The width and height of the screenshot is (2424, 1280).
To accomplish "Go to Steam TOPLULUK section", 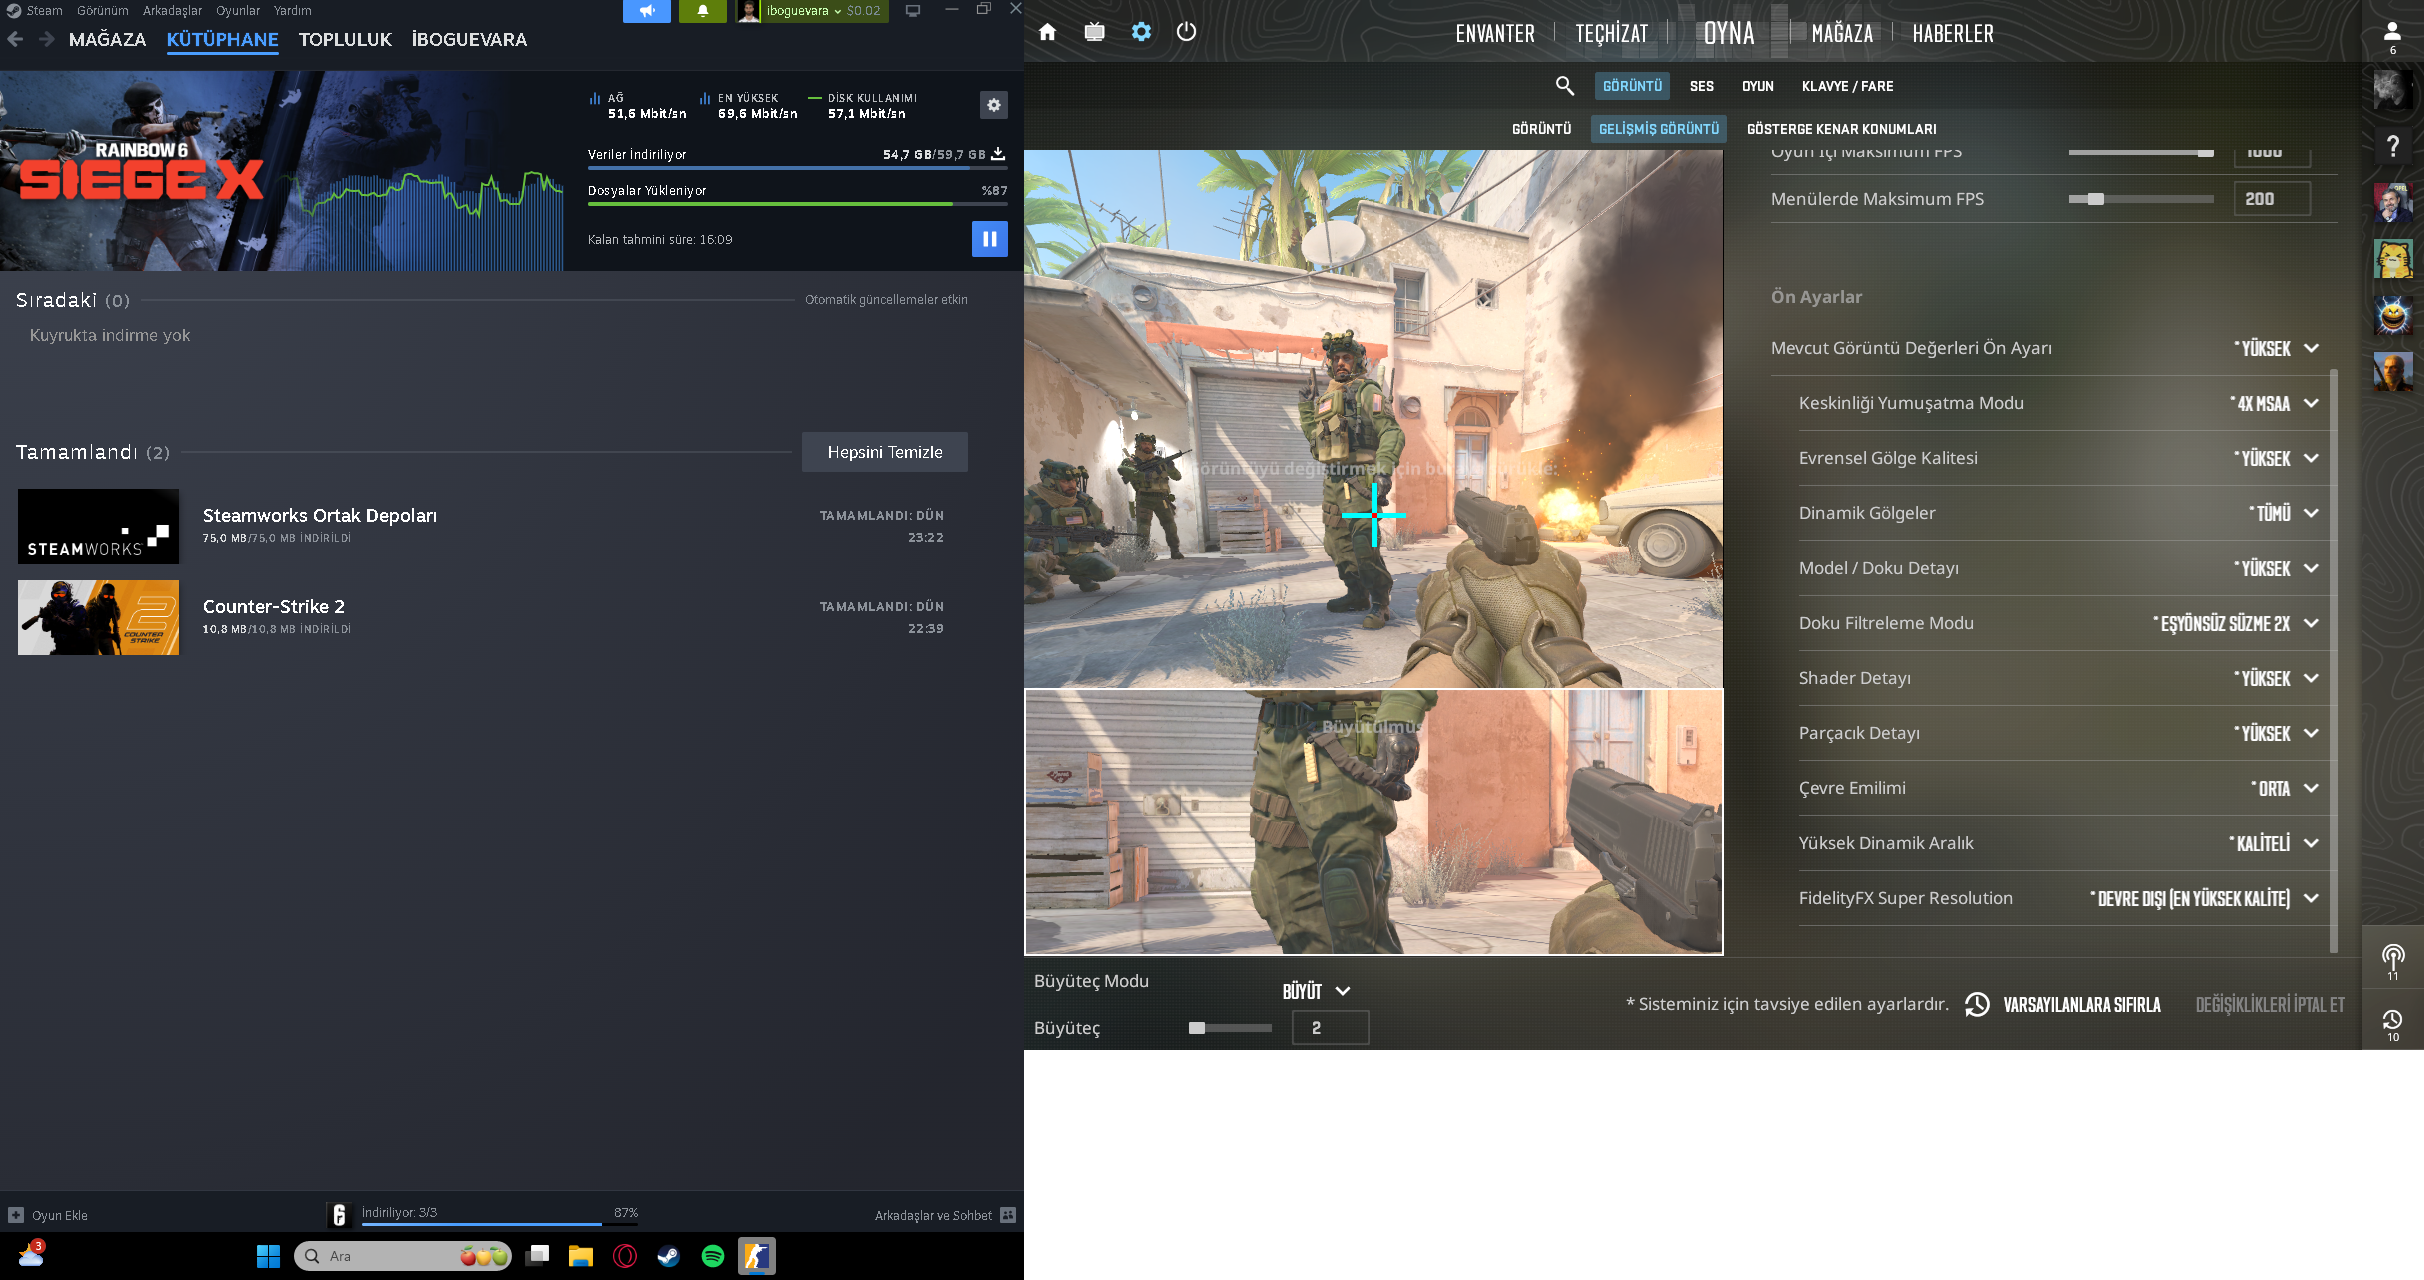I will click(345, 39).
